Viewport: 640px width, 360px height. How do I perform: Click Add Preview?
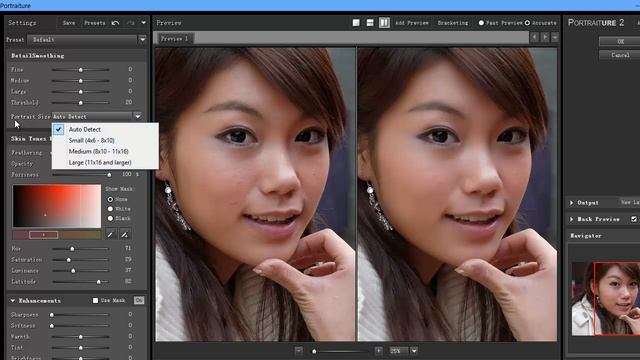[x=412, y=23]
